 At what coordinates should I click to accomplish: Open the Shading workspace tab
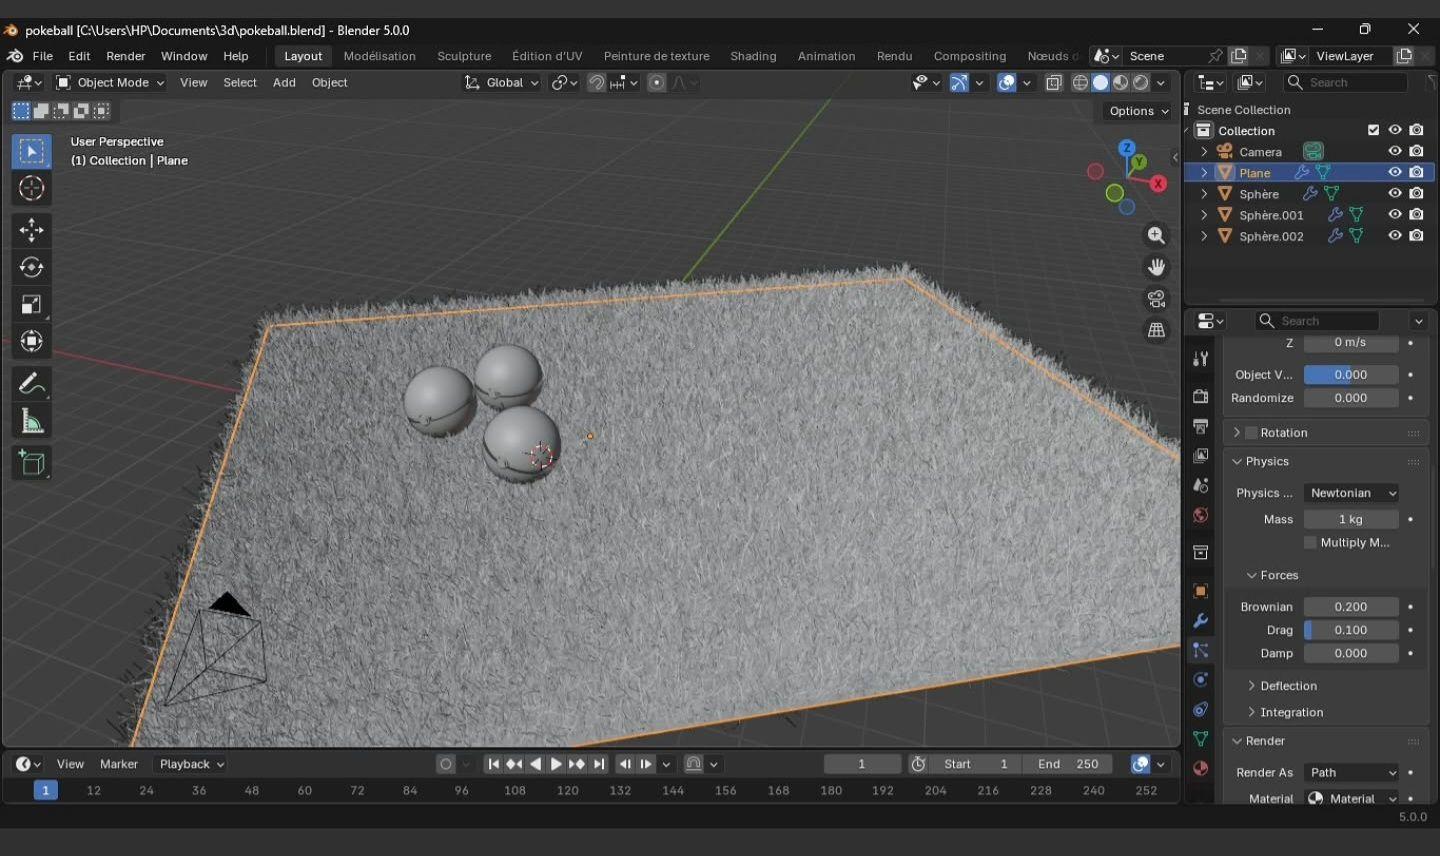coord(752,56)
